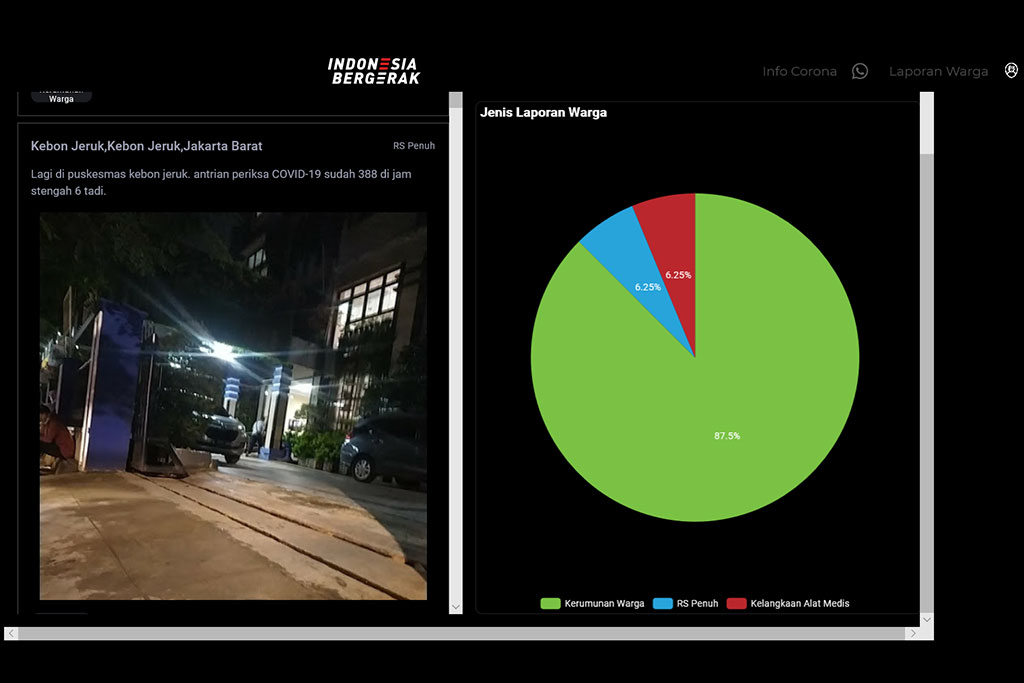Click the Indonesia Bergerak logo
1024x683 pixels.
click(x=374, y=70)
